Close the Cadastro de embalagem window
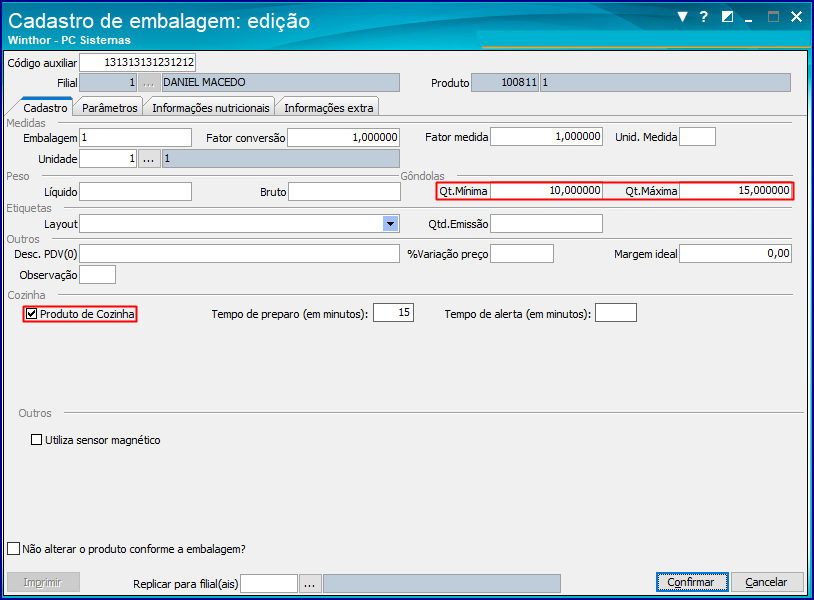 [796, 17]
